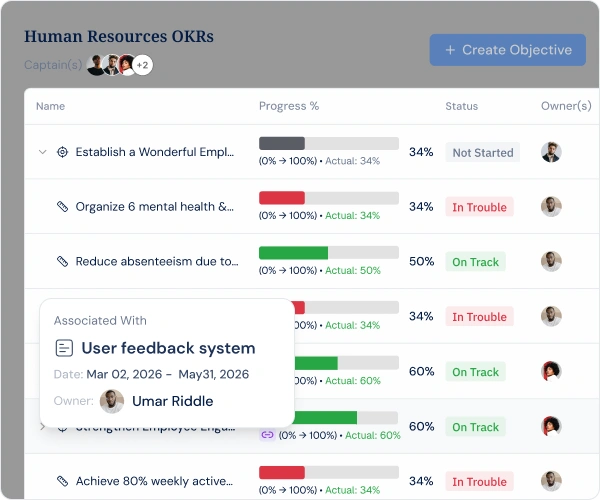Click the purple link icon under Strengthen Employee progress
Screen dimensions: 600x500
[x=267, y=435]
